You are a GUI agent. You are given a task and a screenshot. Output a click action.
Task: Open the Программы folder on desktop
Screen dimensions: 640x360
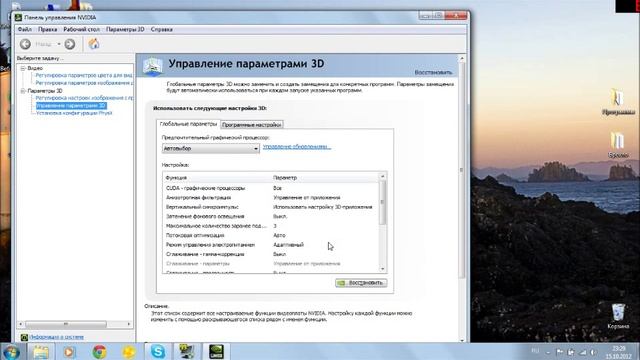coord(618,102)
